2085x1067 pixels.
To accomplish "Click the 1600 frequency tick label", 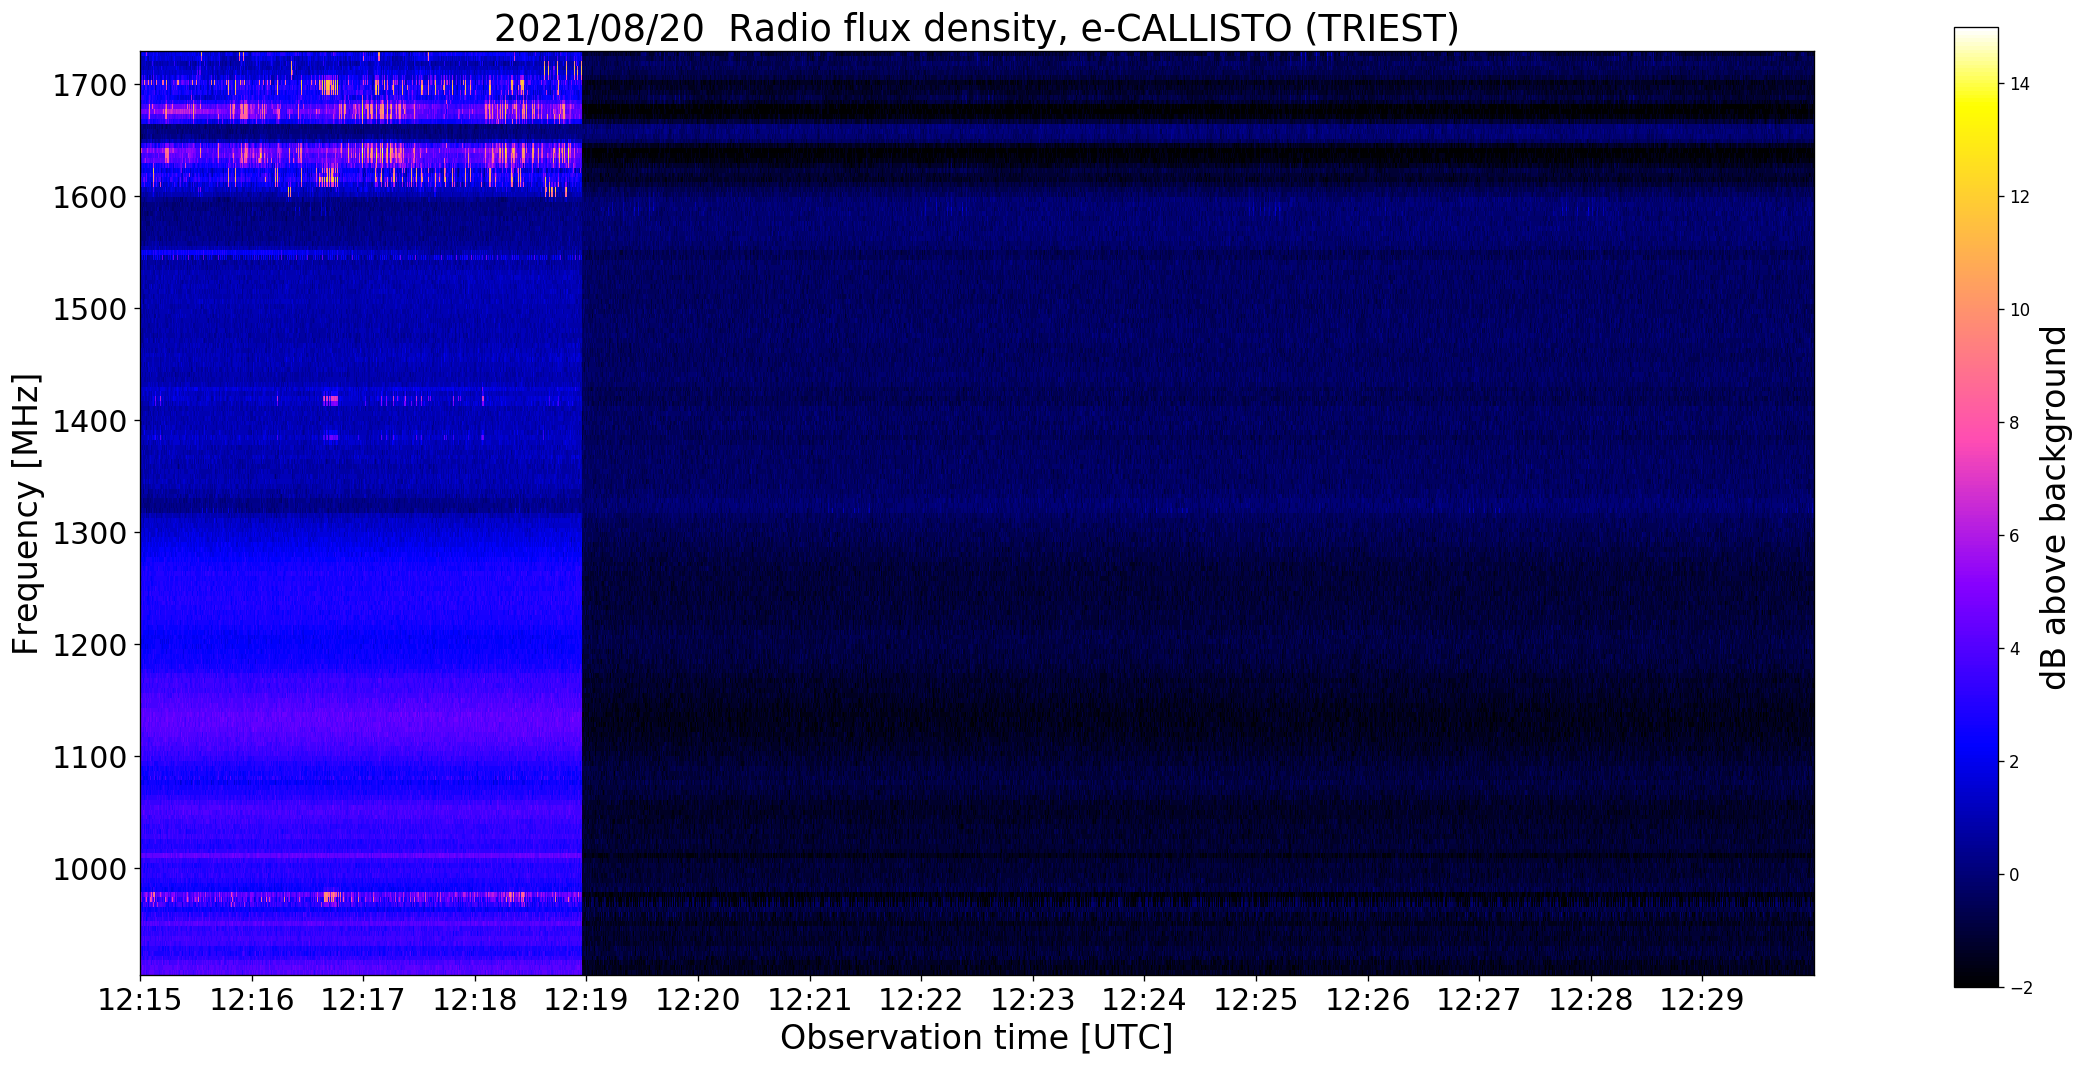I will [90, 197].
